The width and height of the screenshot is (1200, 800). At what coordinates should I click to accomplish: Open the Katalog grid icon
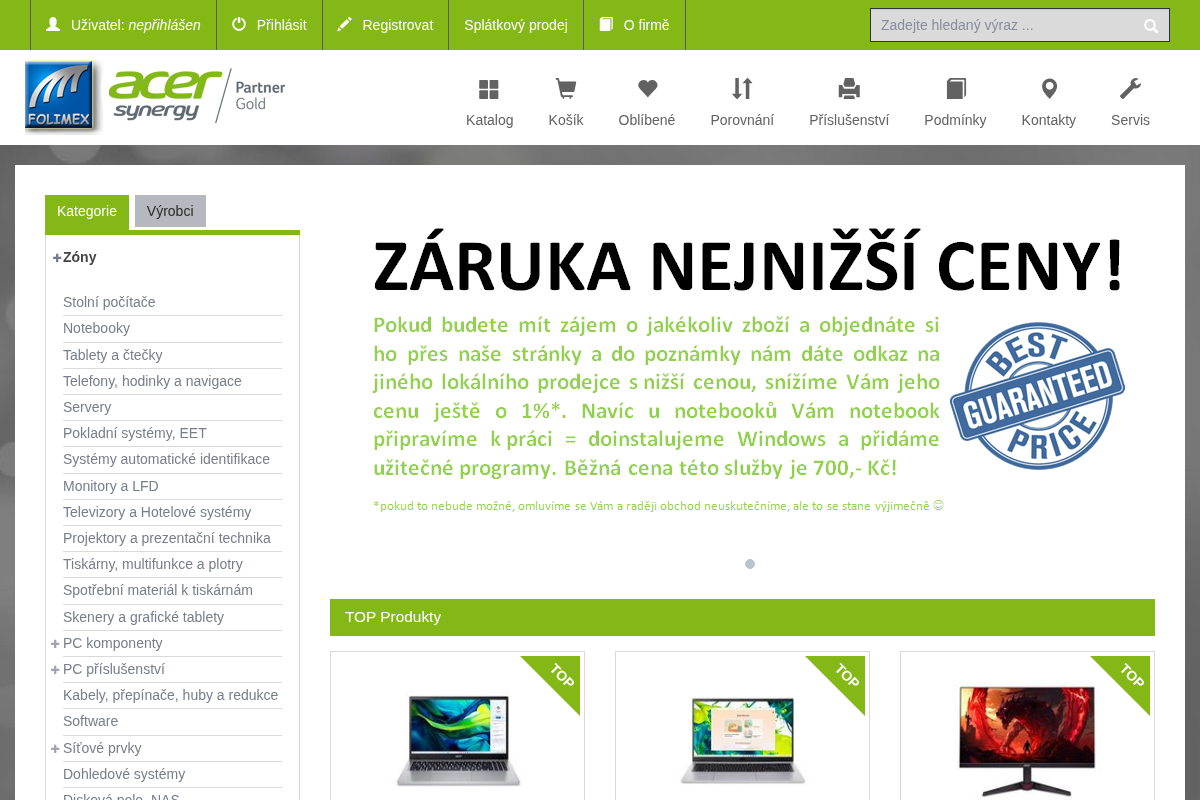489,89
